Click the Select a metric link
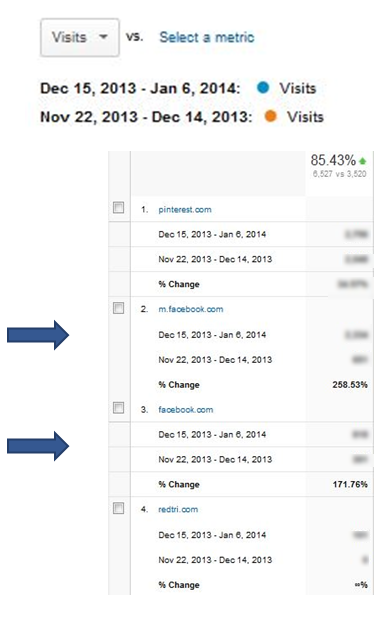The height and width of the screenshot is (619, 374). pyautogui.click(x=207, y=38)
